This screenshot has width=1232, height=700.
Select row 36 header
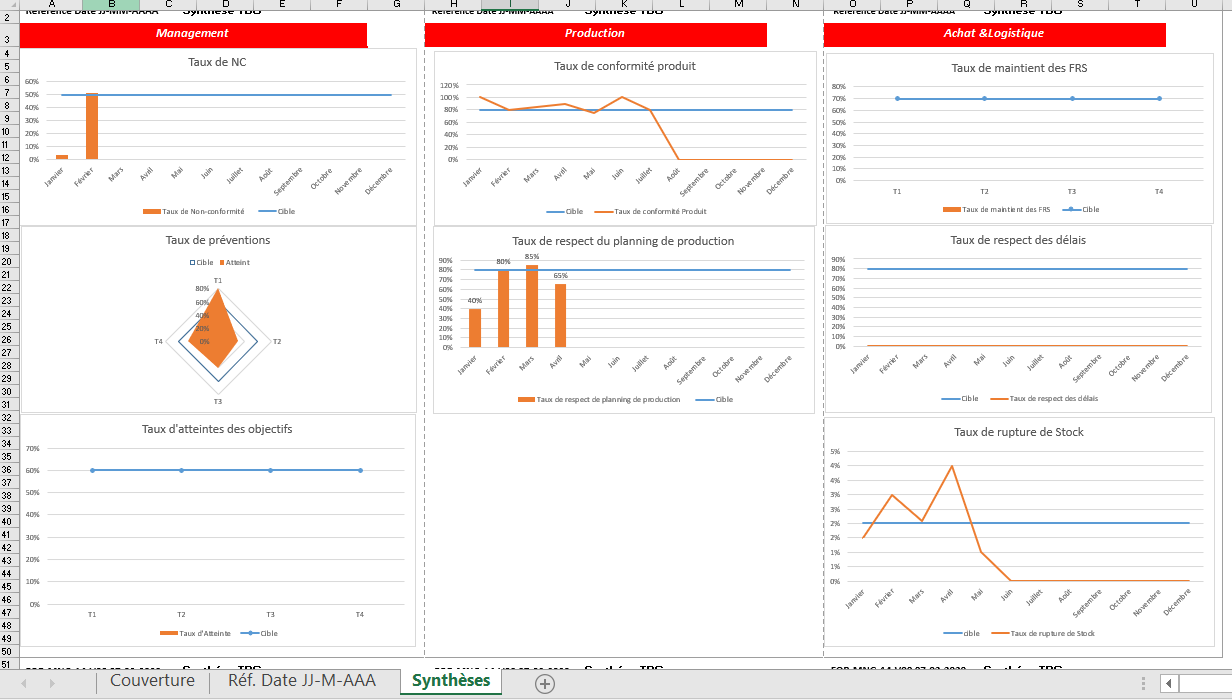point(6,470)
